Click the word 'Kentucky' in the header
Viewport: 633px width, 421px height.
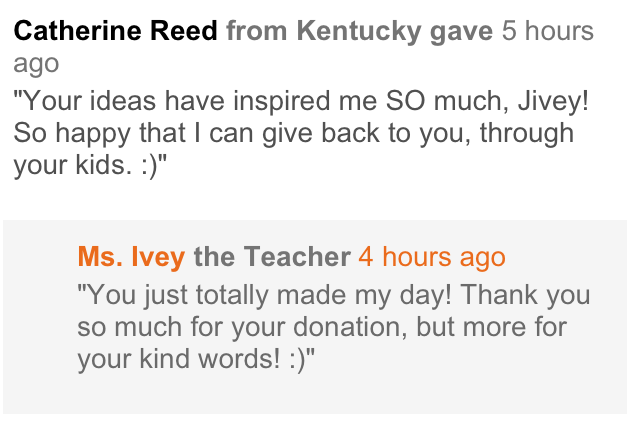pos(359,31)
